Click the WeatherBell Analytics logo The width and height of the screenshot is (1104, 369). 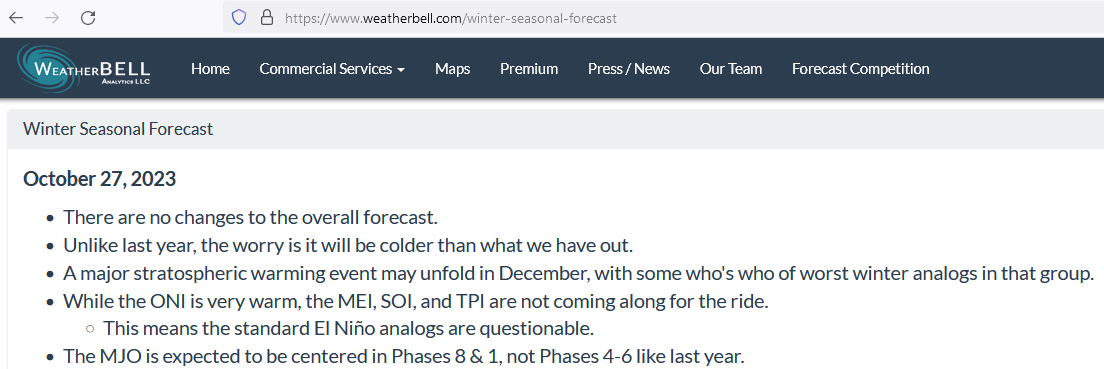click(x=84, y=68)
